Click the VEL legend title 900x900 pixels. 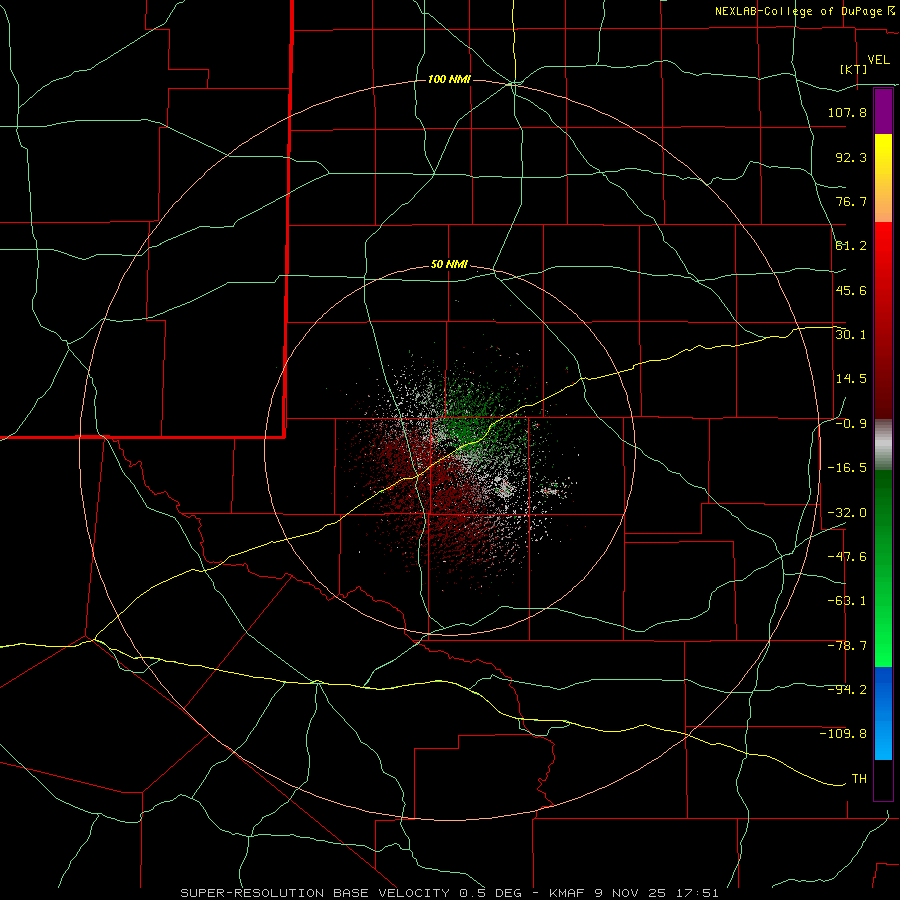pyautogui.click(x=878, y=60)
